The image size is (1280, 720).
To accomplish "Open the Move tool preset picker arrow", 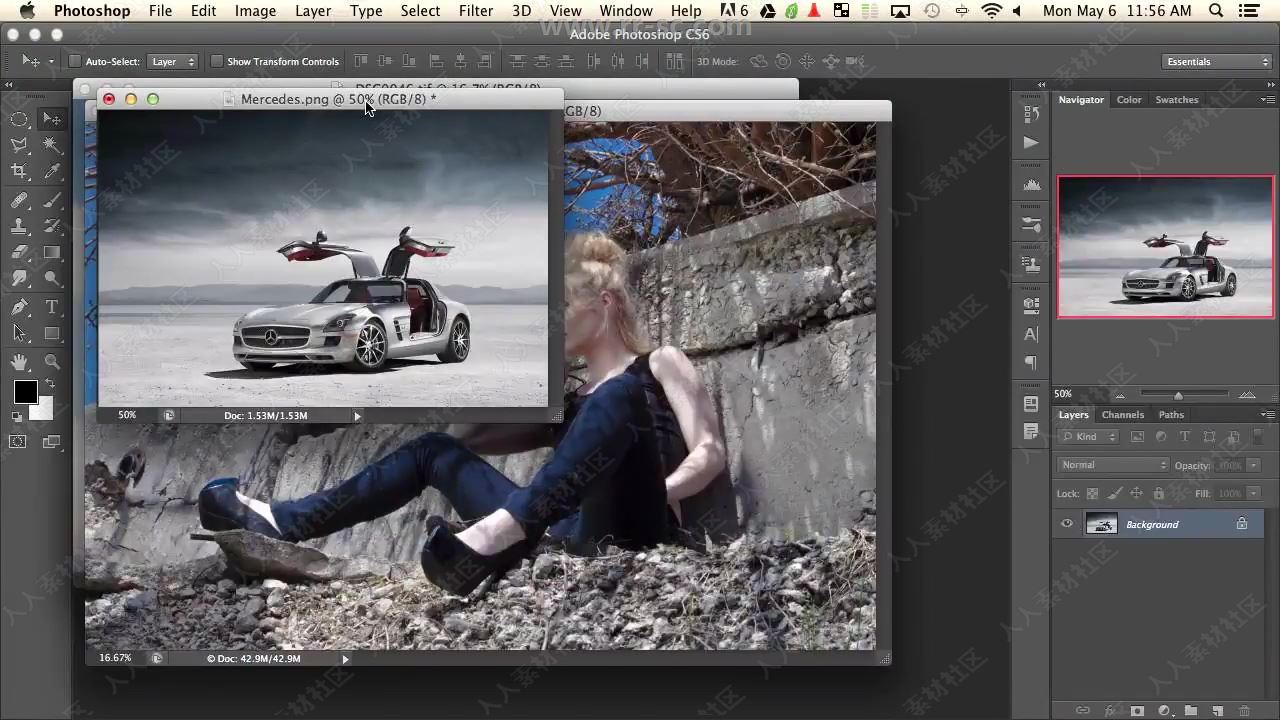I will (x=51, y=62).
